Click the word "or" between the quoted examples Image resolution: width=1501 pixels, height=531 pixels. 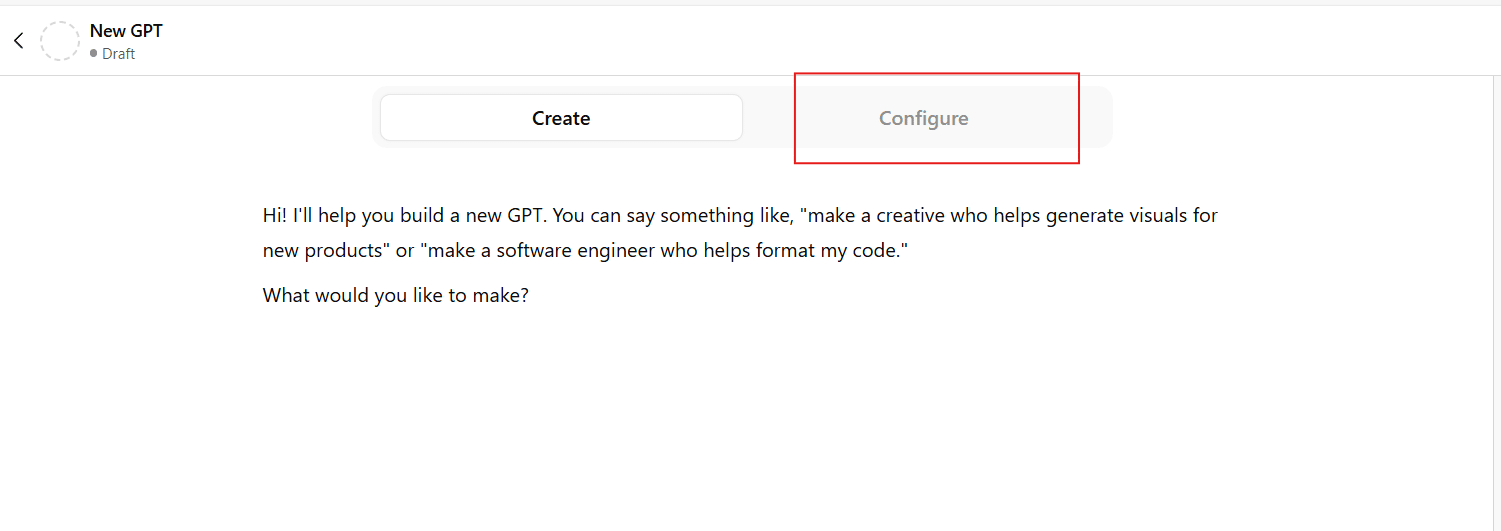click(x=405, y=251)
